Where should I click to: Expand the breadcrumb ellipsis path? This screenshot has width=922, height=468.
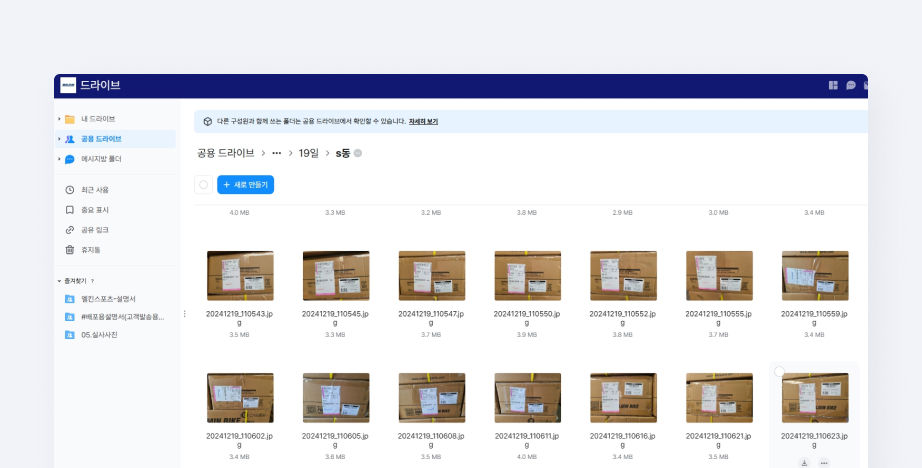tap(276, 153)
